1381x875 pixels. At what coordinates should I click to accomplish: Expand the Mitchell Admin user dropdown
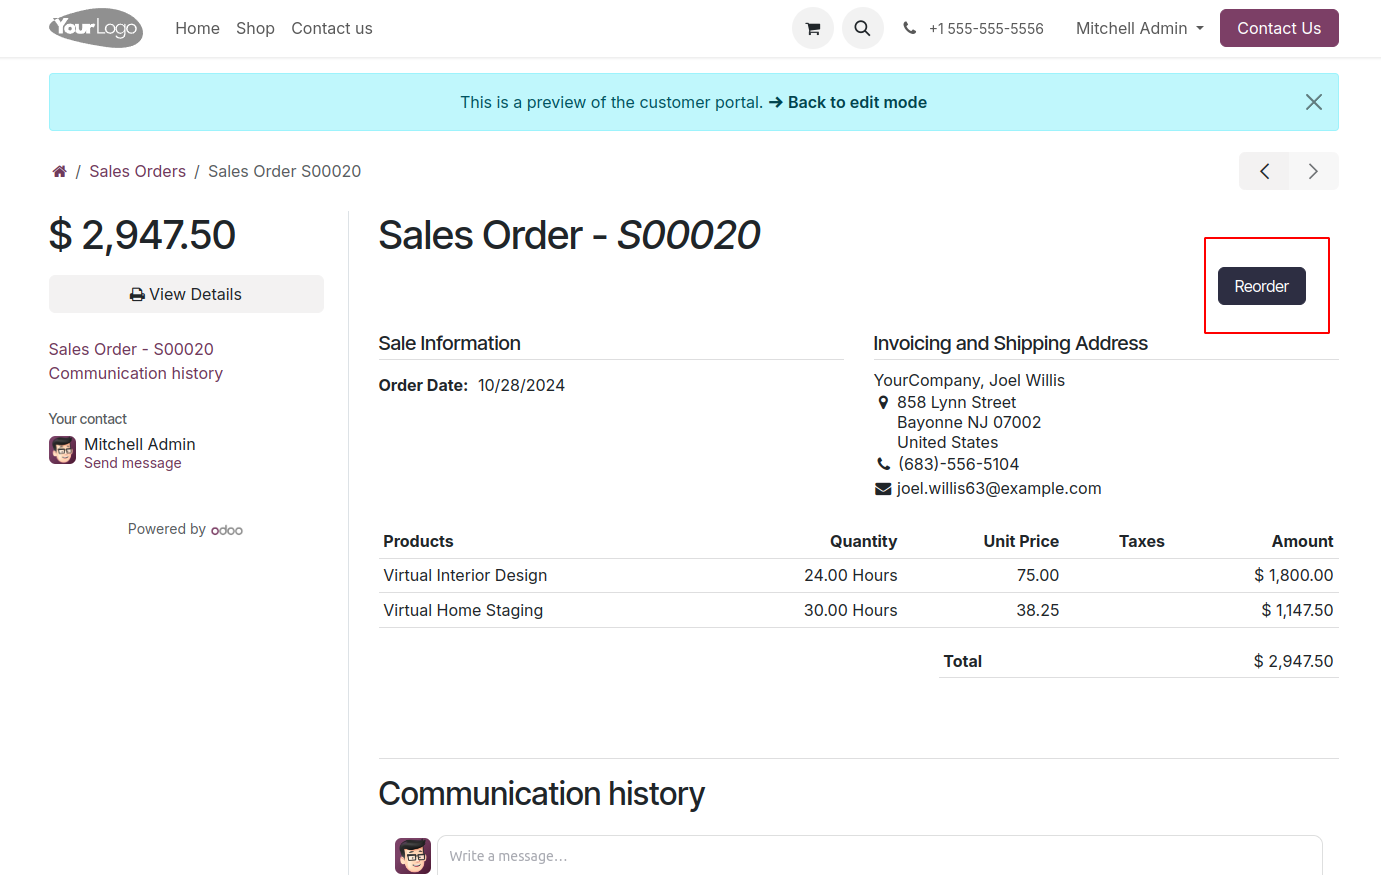click(1139, 29)
